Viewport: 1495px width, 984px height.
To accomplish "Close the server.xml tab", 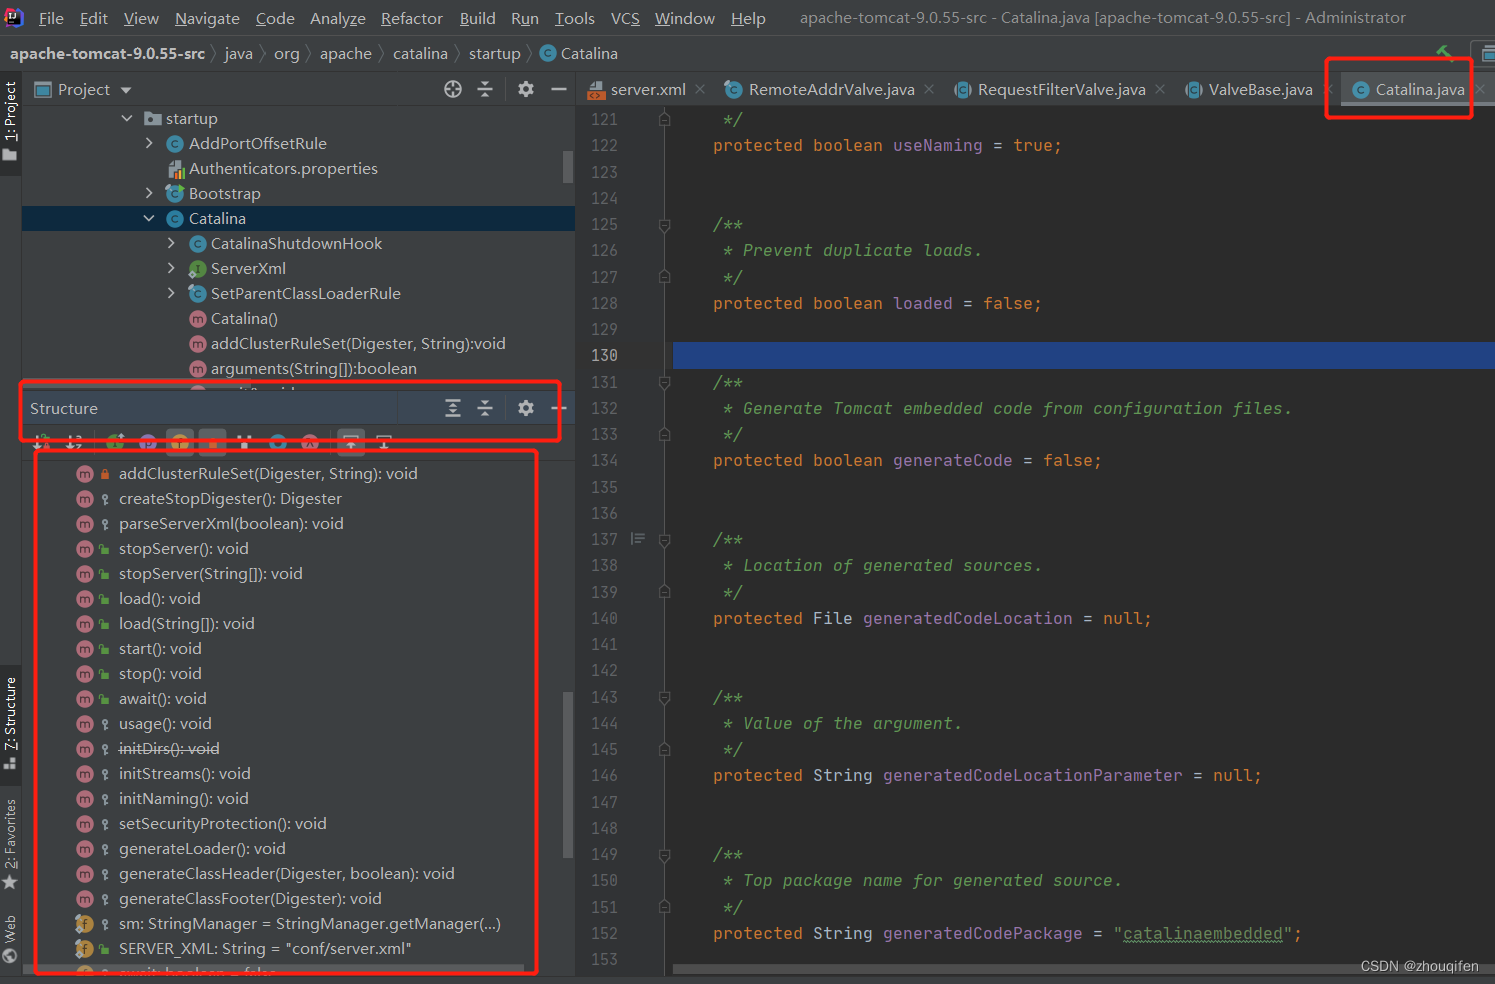I will pos(700,89).
